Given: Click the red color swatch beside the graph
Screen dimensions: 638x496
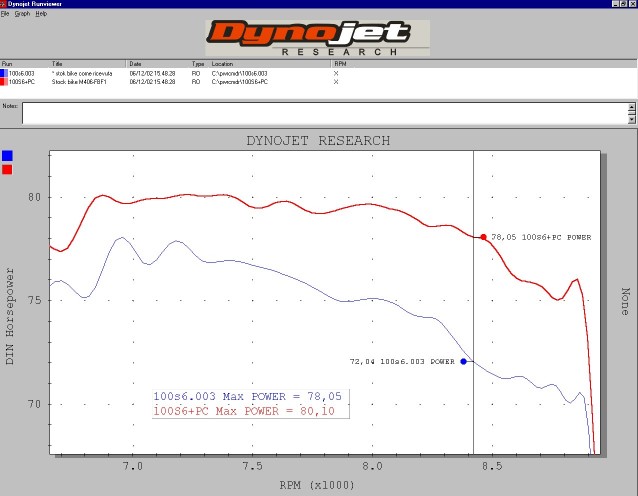Looking at the screenshot, I should click(x=8, y=170).
